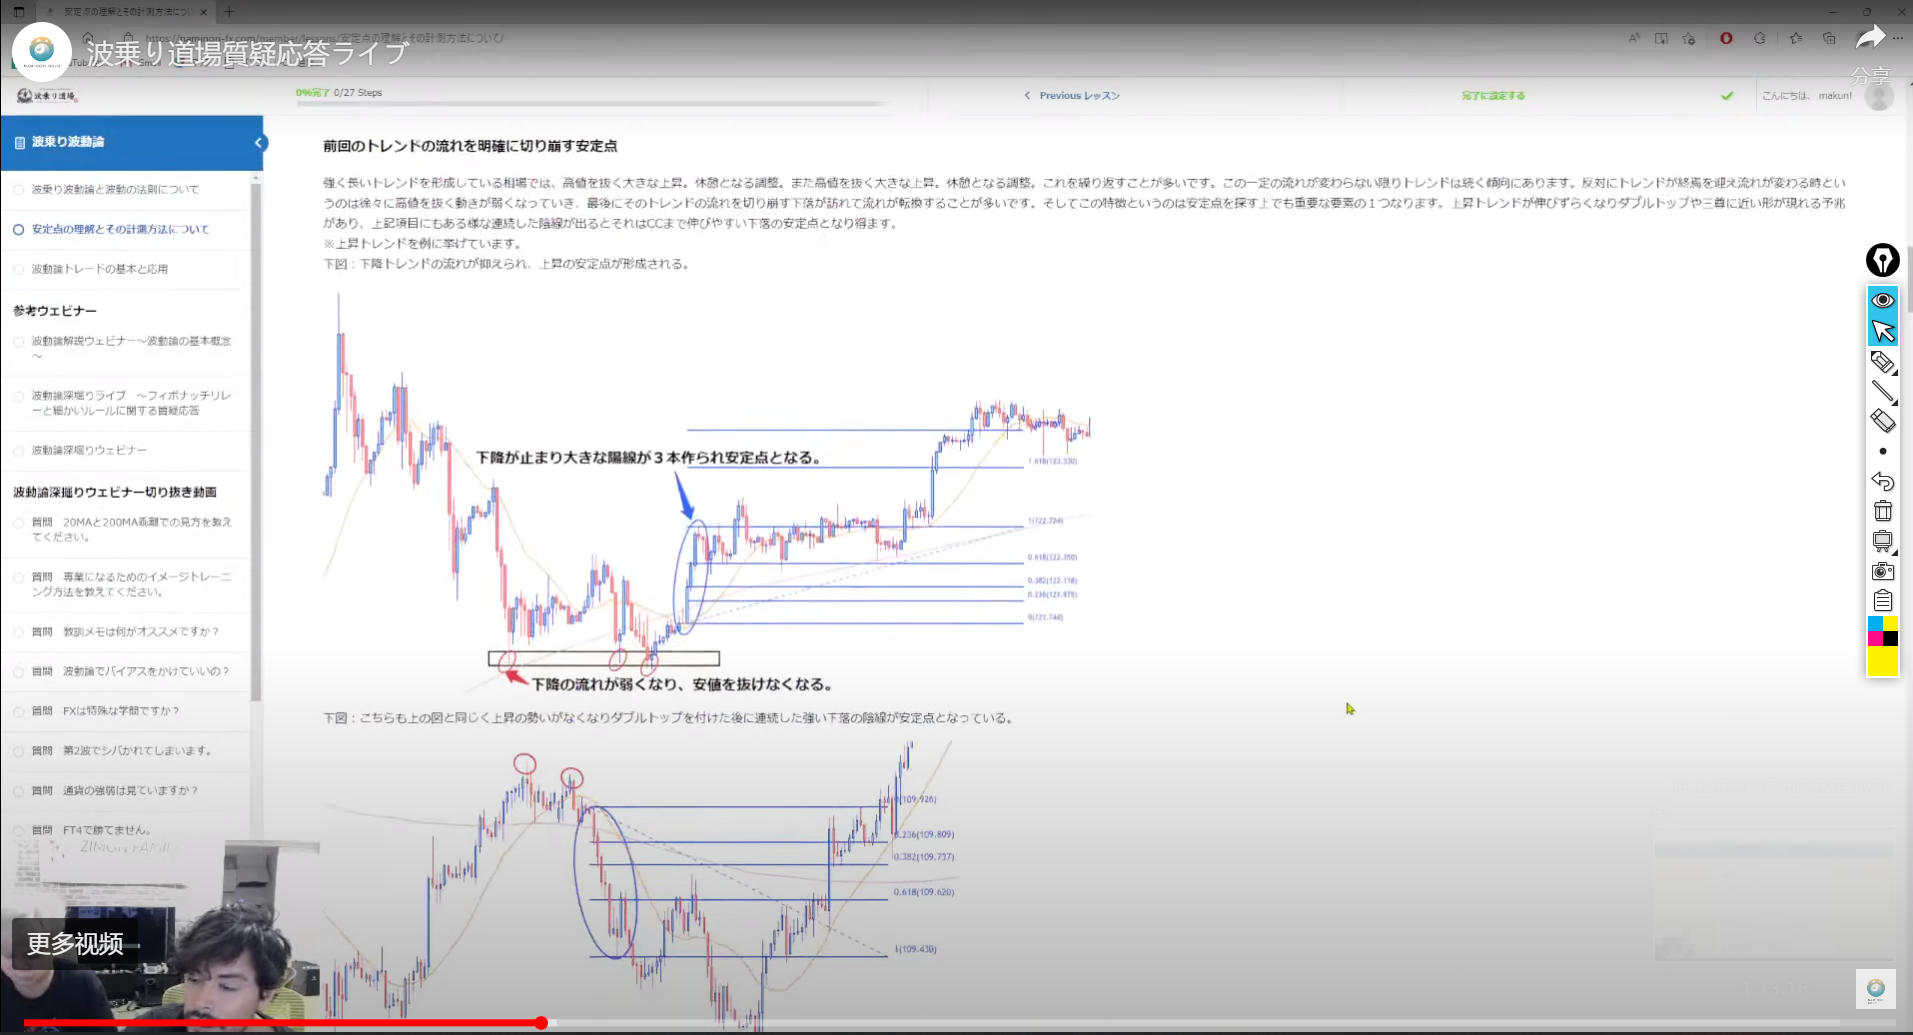Open the whiteboard easel tool

pyautogui.click(x=1883, y=541)
